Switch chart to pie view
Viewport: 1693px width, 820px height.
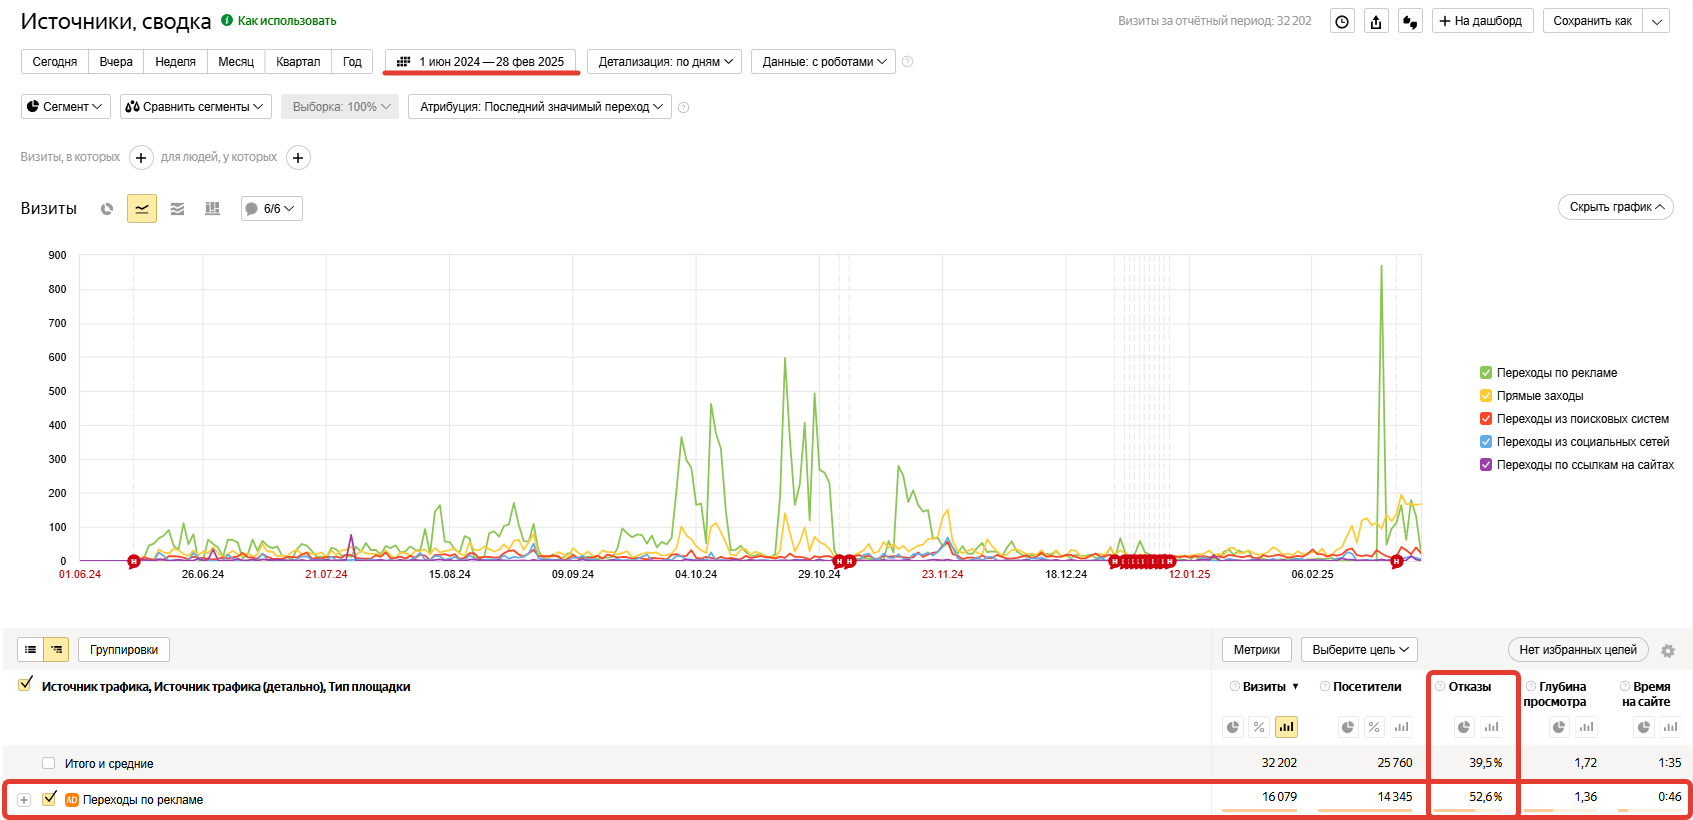coord(107,208)
